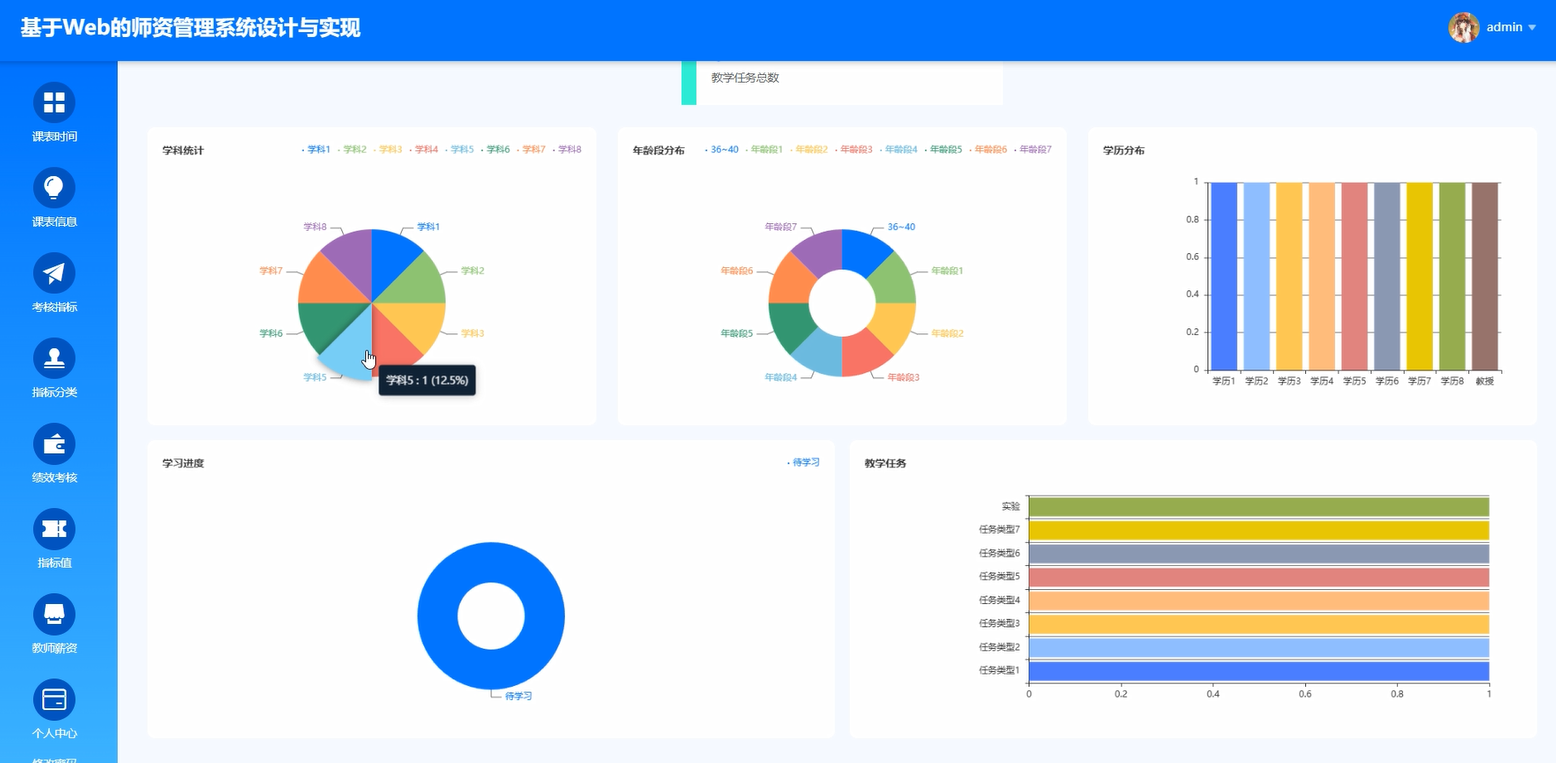Open the 个人中心 card icon

pyautogui.click(x=54, y=700)
